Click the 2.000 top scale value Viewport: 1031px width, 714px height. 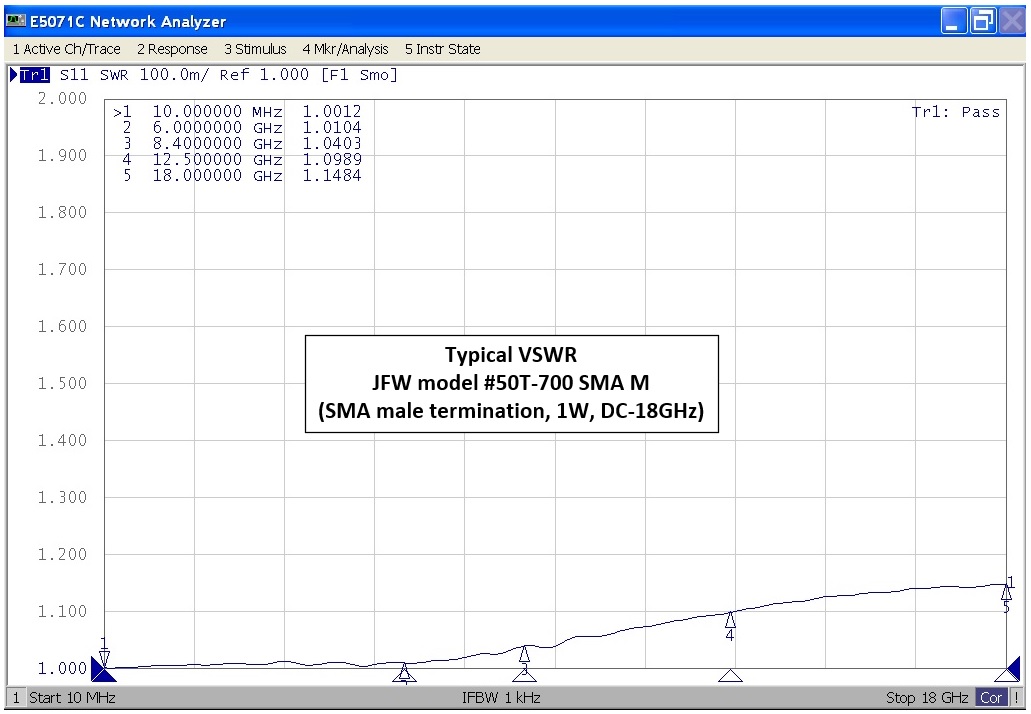click(x=62, y=99)
